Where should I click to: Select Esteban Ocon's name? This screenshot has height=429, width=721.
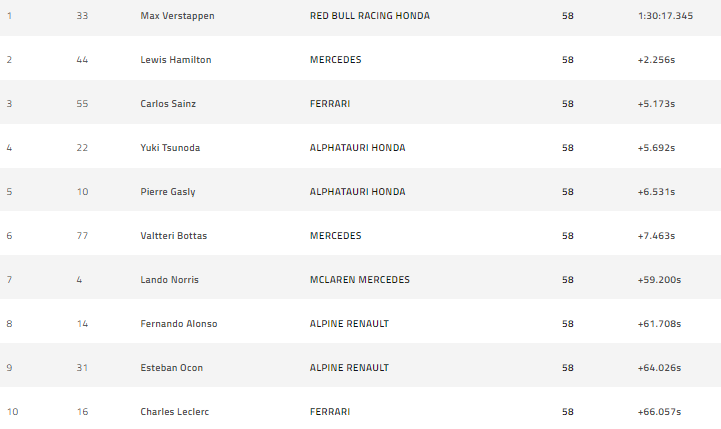(172, 368)
